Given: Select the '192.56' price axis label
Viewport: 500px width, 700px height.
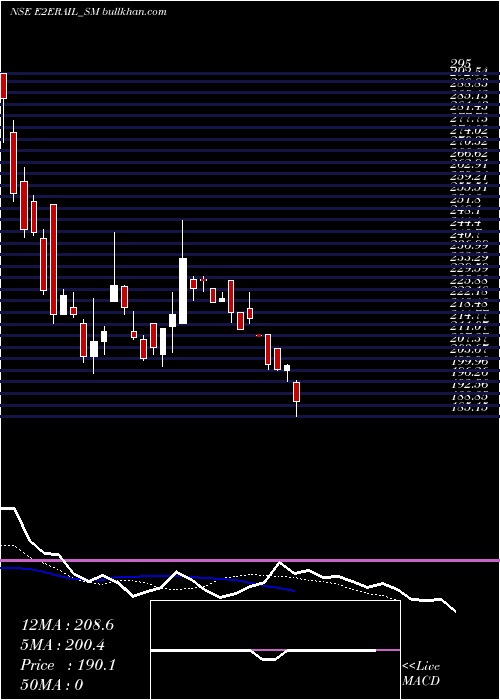Looking at the screenshot, I should tap(469, 385).
